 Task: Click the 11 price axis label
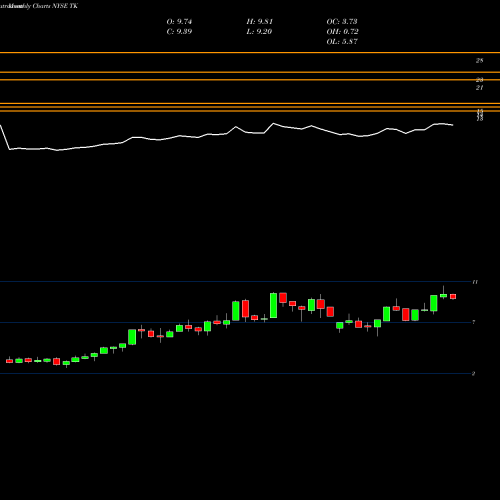point(475,282)
